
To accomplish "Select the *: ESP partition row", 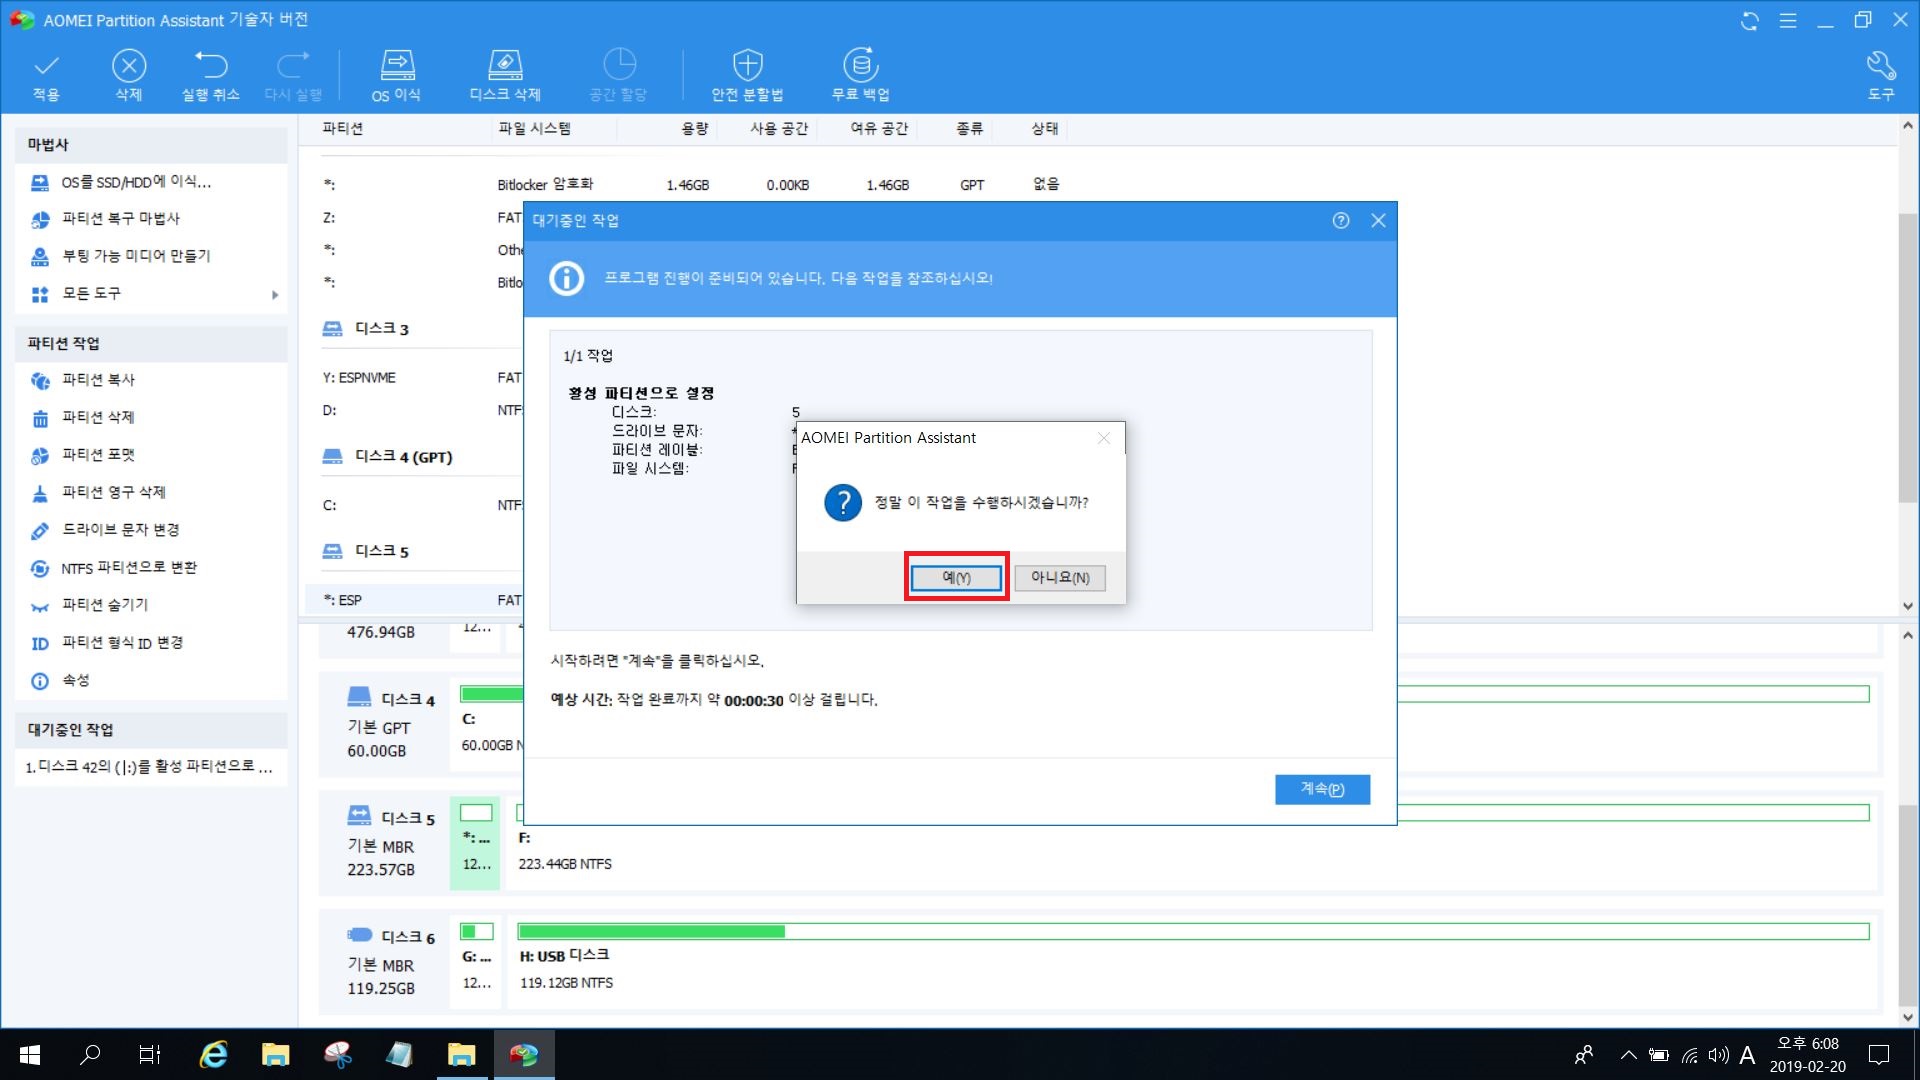I will click(414, 600).
